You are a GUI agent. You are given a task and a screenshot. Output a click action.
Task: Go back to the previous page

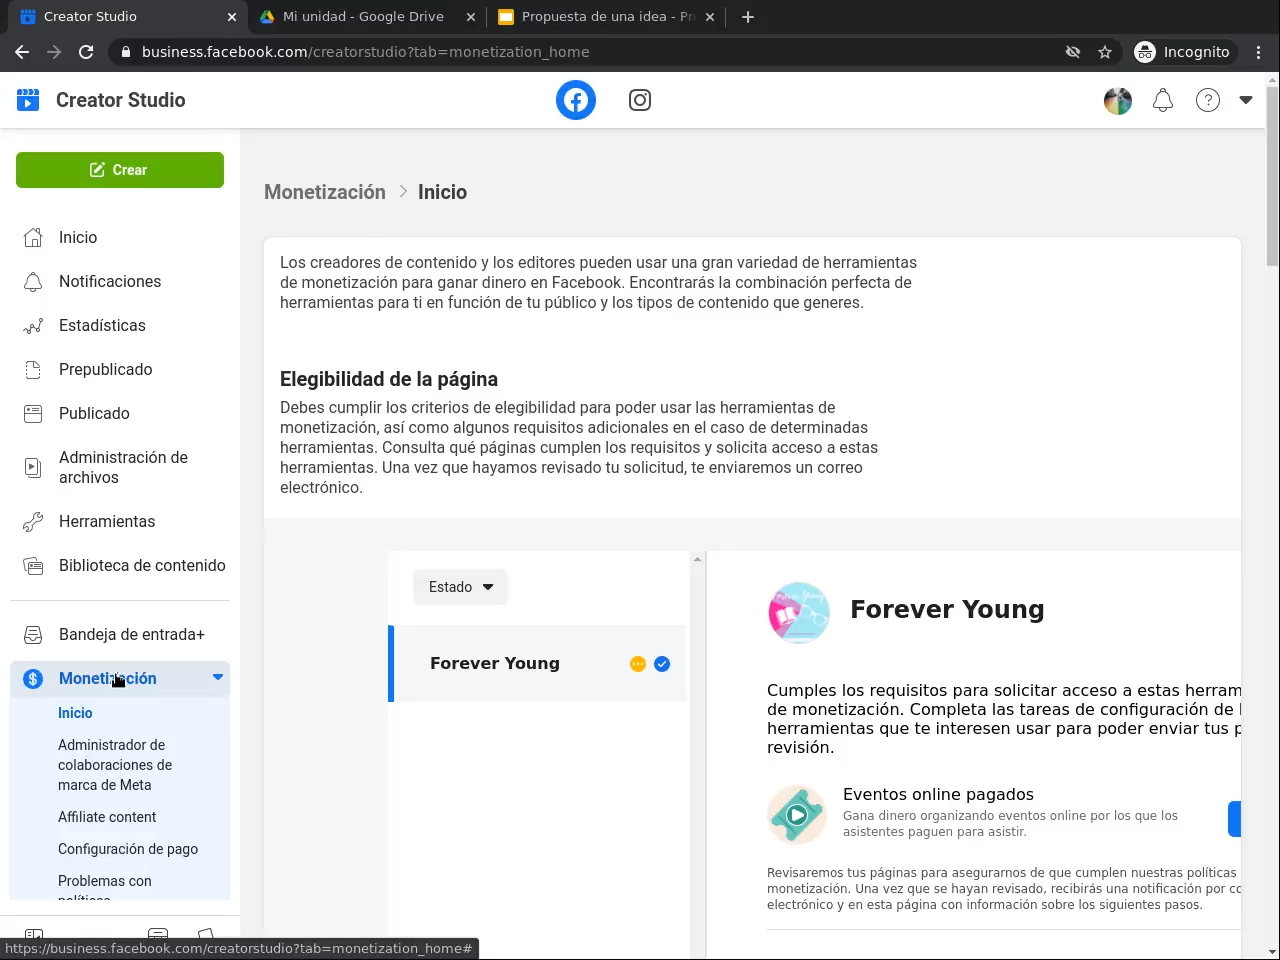22,52
